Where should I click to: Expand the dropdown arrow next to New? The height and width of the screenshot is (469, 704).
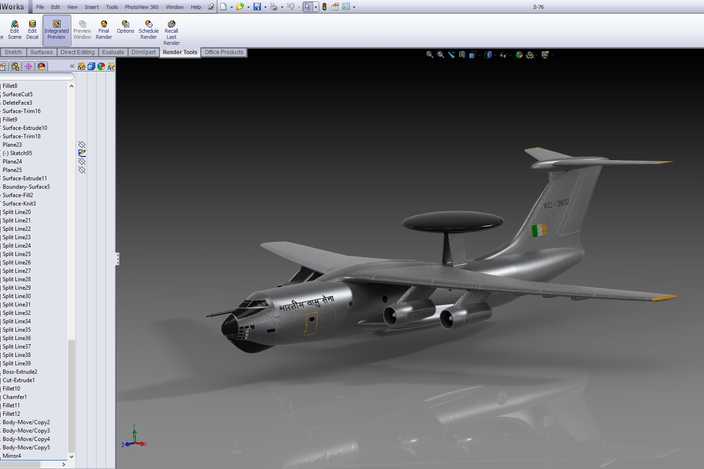pos(231,7)
